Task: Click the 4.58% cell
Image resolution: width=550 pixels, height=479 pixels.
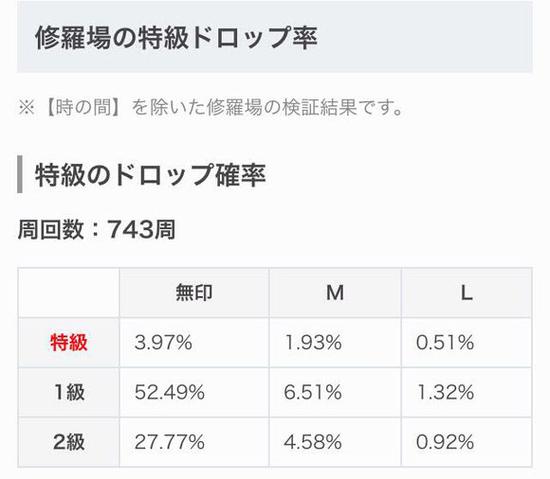Action: (x=335, y=442)
